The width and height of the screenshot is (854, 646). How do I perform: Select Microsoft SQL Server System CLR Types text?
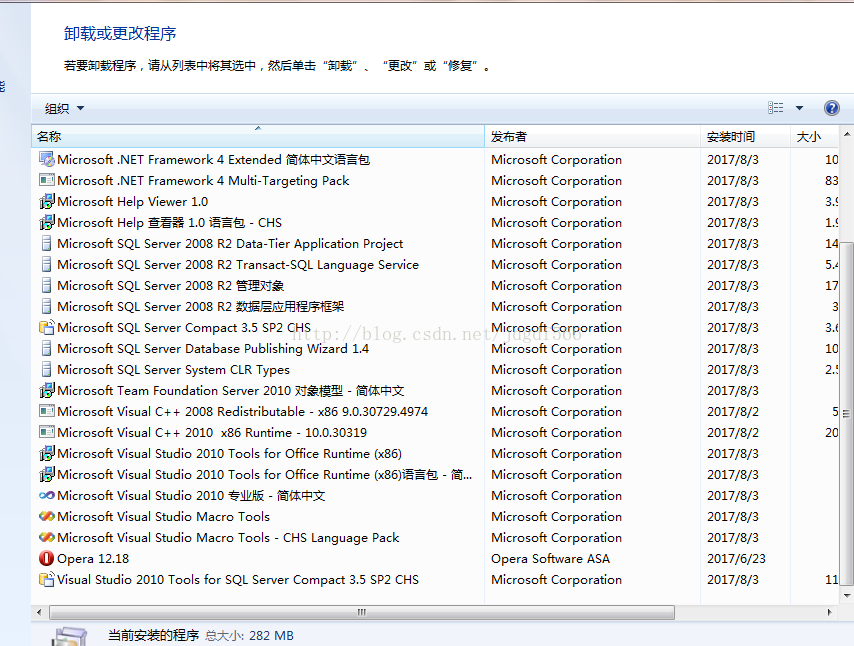pos(173,370)
